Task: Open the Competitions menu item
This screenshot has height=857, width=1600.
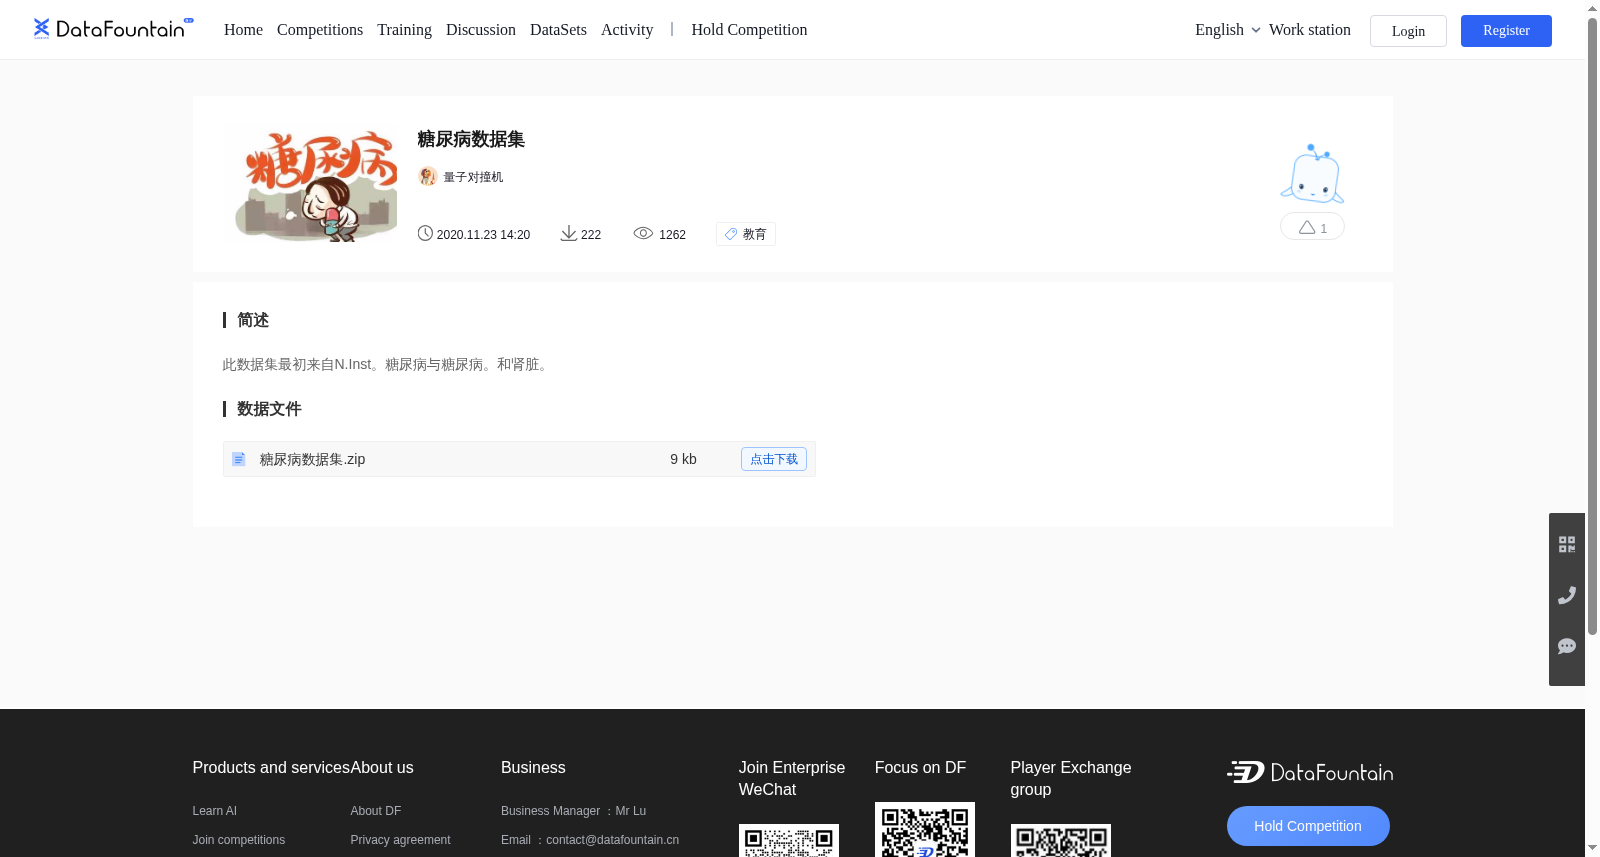Action: click(x=320, y=30)
